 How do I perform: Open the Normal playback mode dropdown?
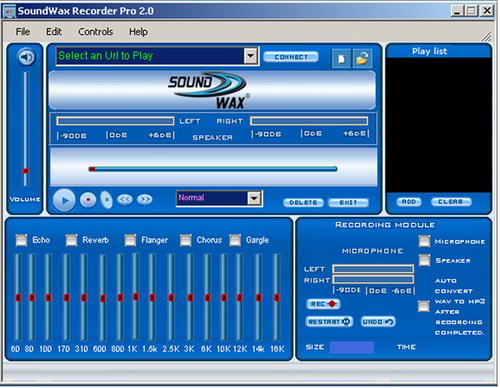(x=254, y=198)
